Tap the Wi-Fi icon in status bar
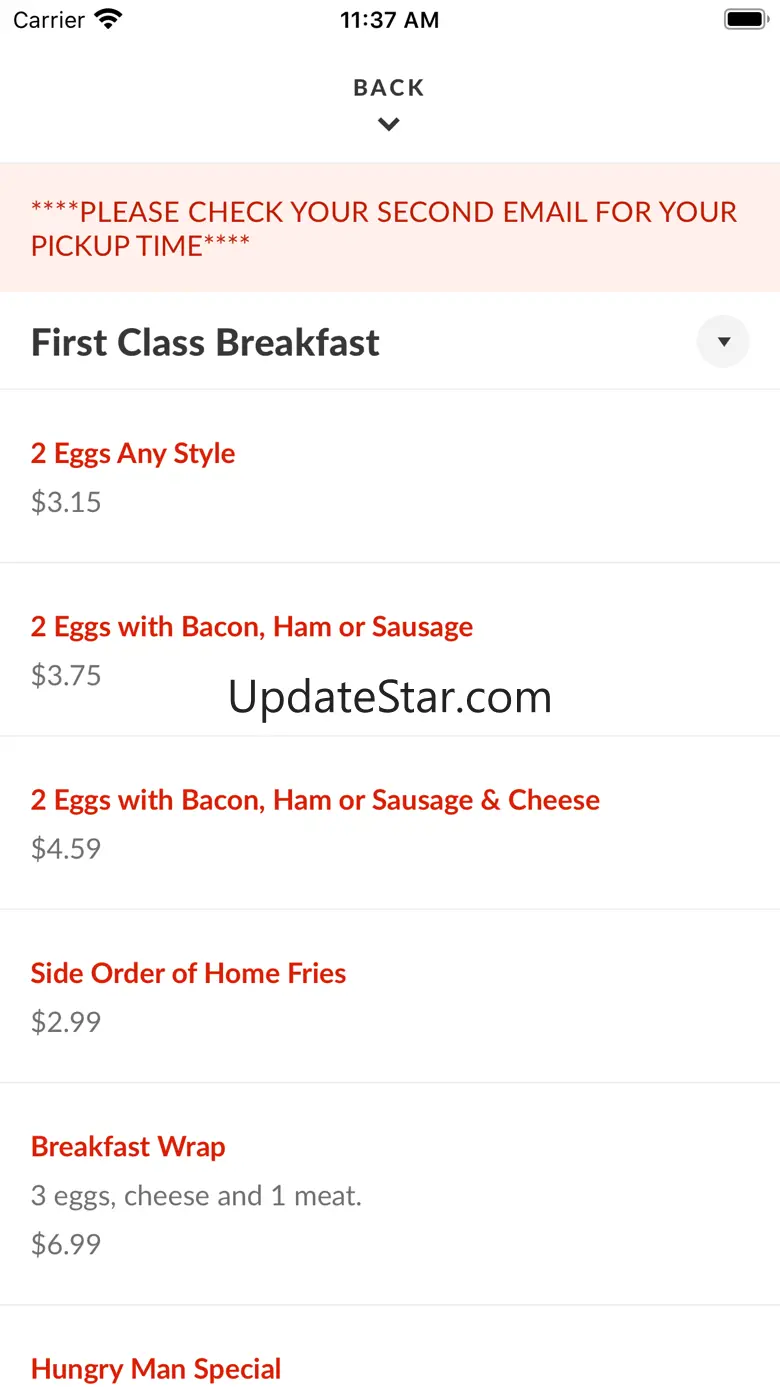This screenshot has width=780, height=1387. (x=107, y=20)
